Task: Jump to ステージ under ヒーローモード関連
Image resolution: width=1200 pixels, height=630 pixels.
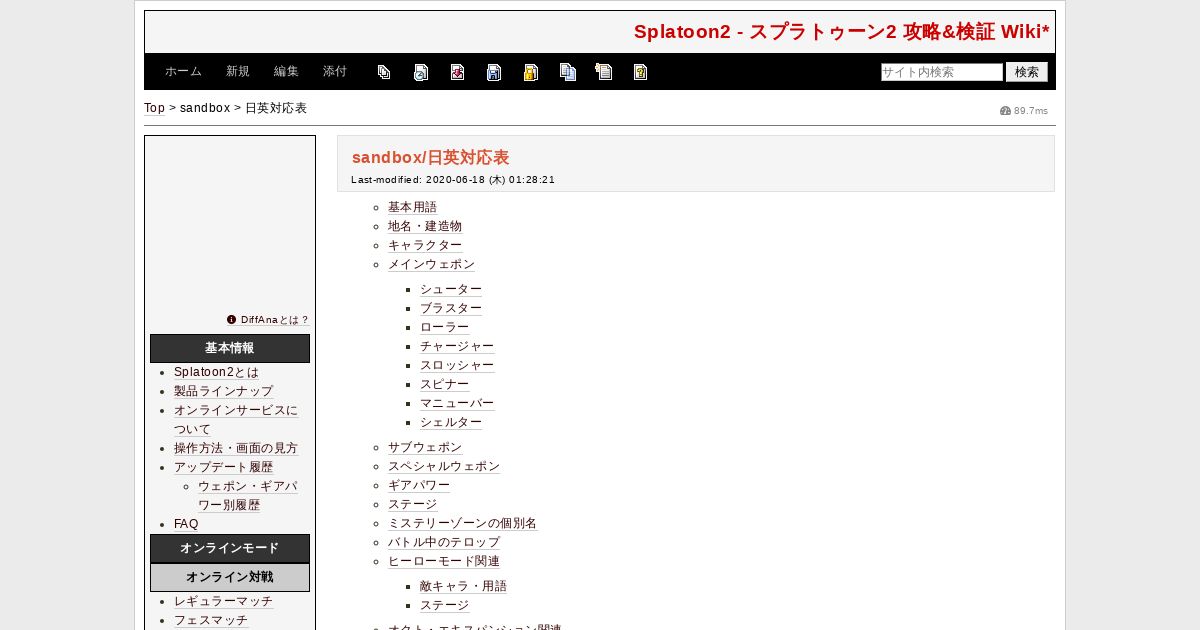Action: (444, 605)
